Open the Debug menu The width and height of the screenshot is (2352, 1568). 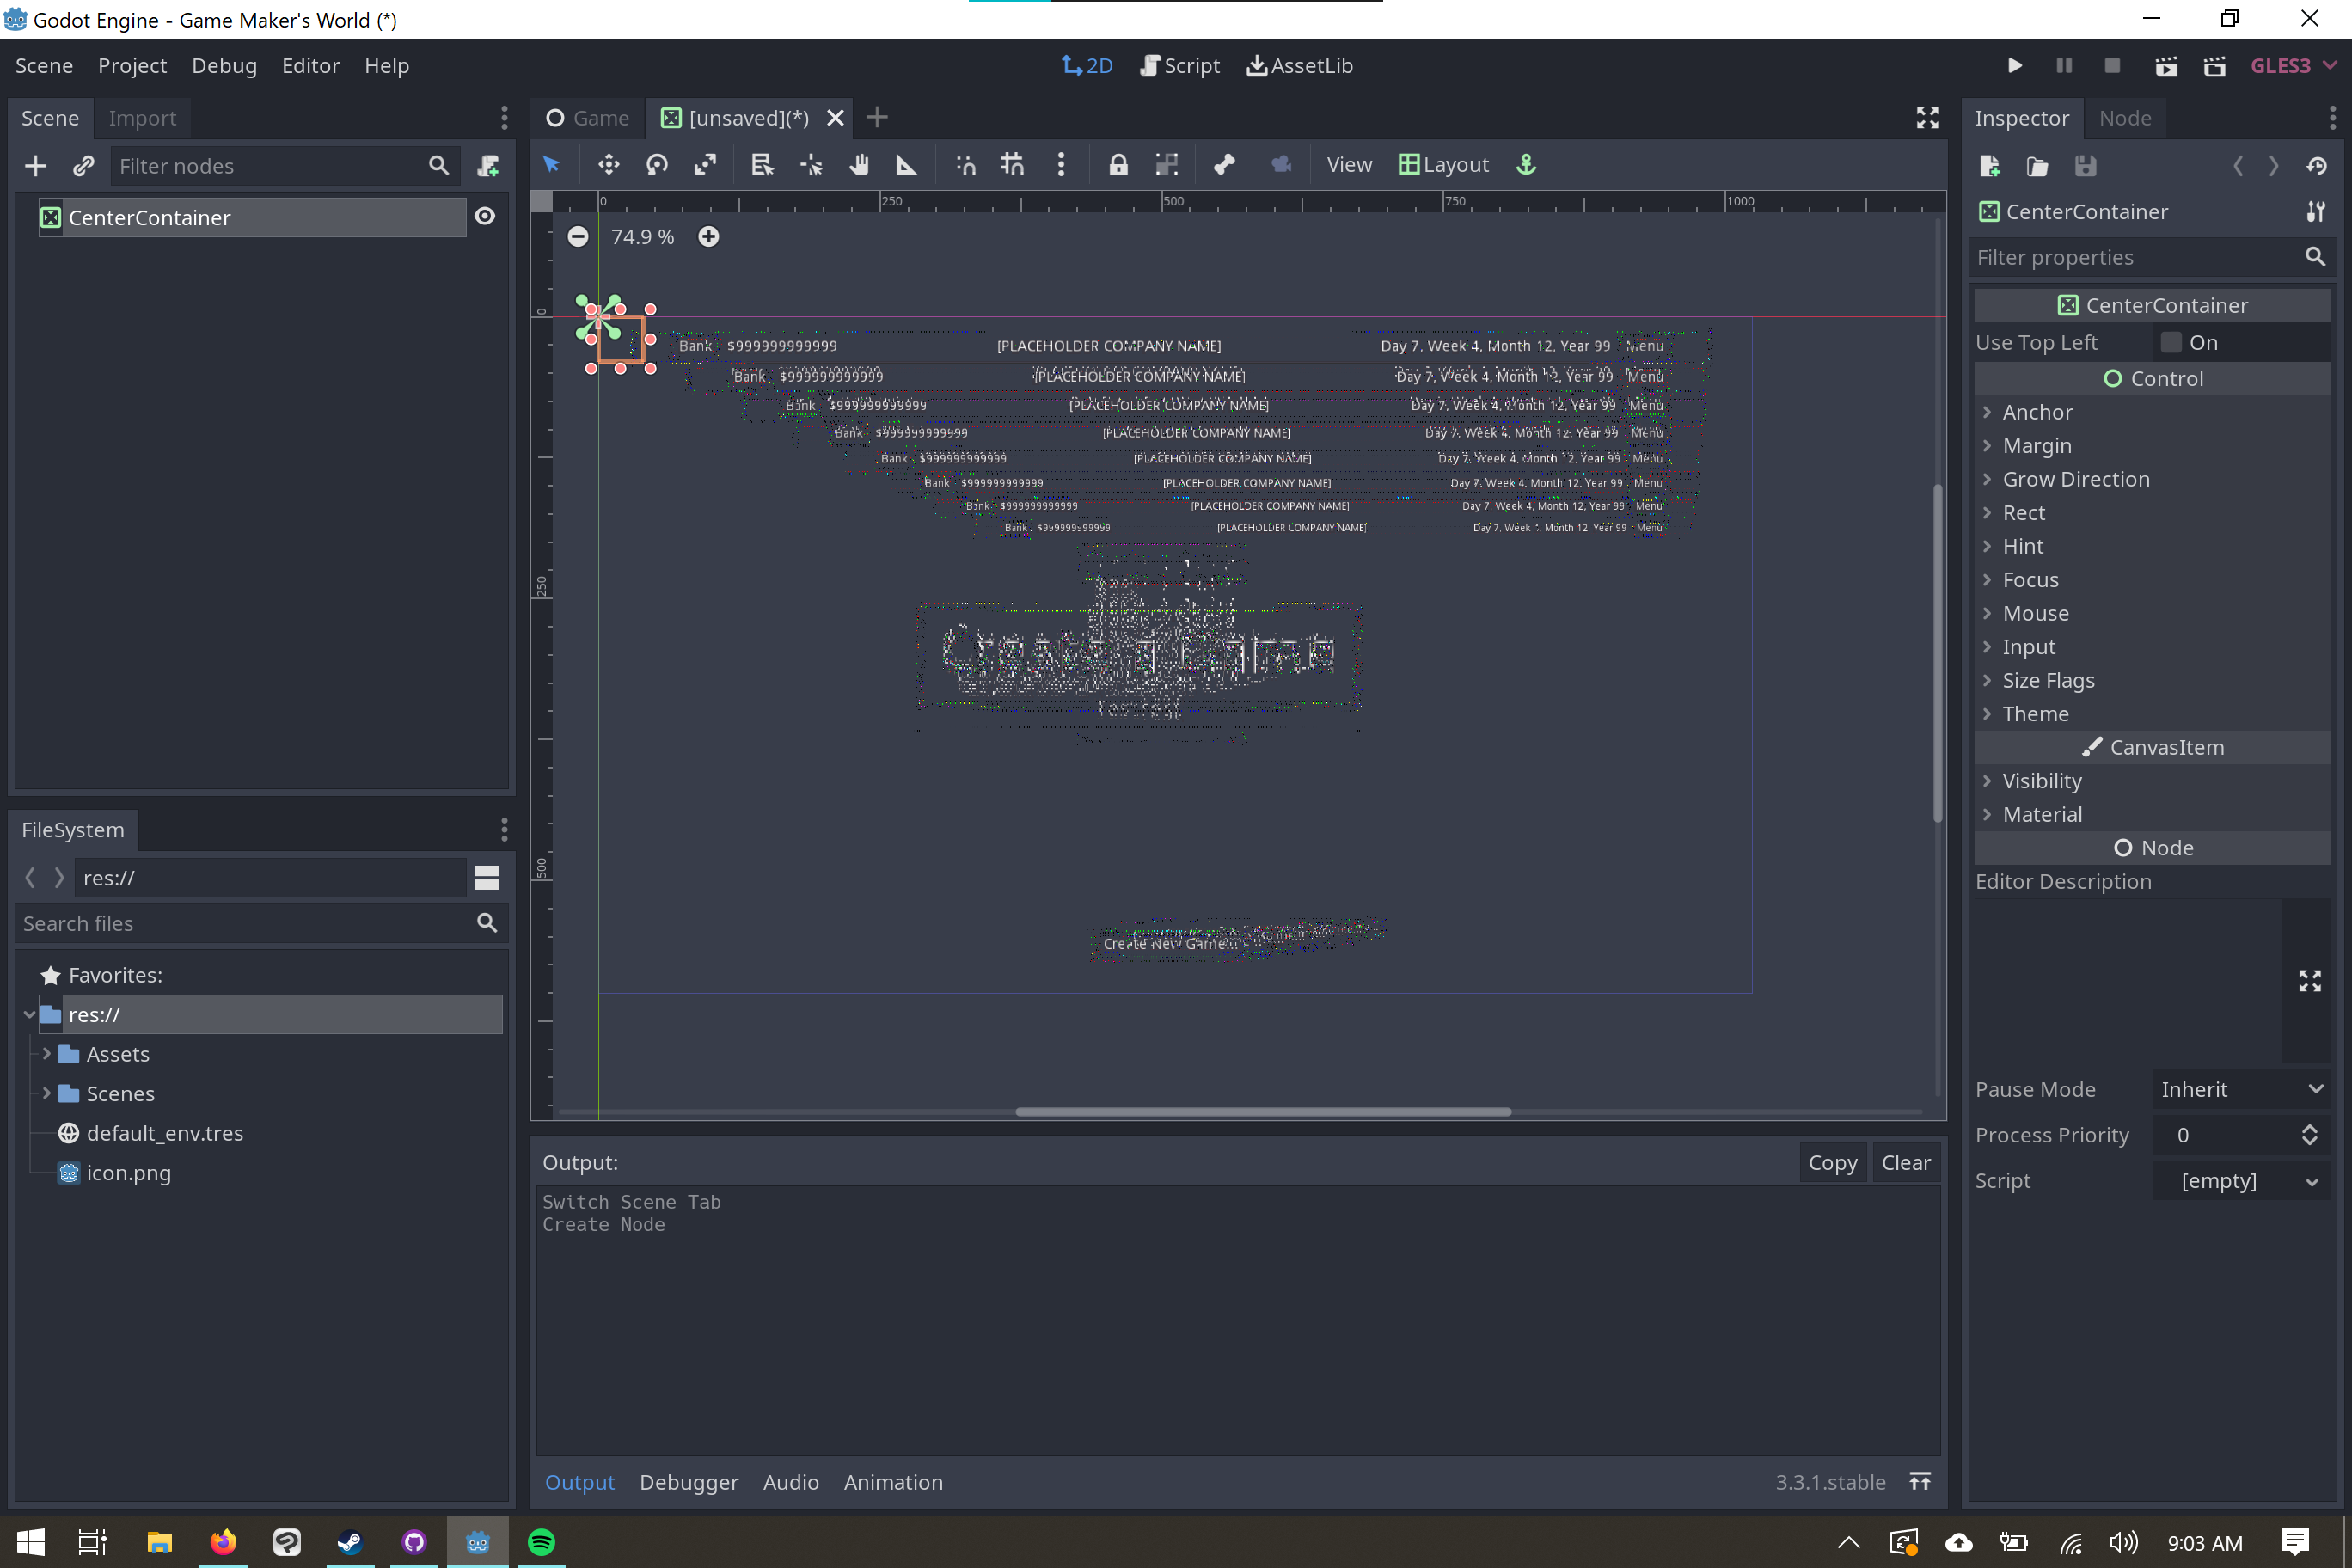(224, 65)
